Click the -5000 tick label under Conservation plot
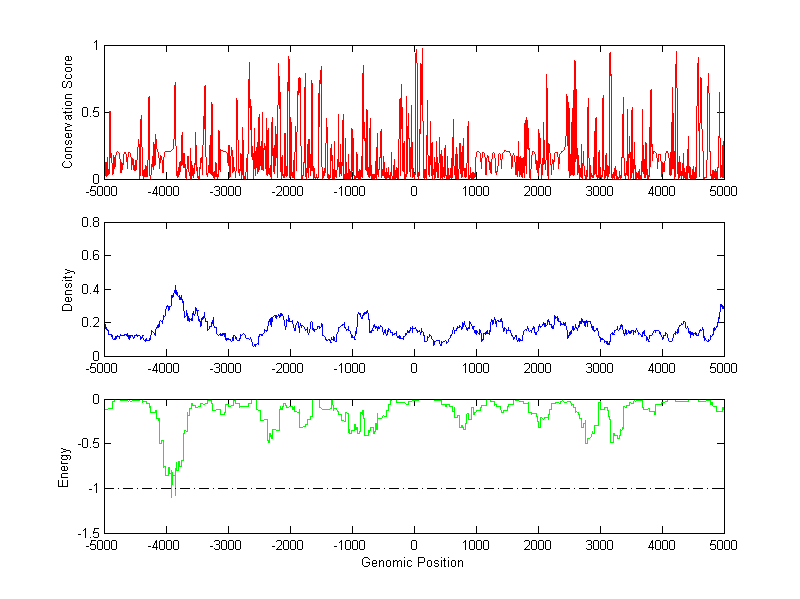This screenshot has height=599, width=800. [104, 191]
